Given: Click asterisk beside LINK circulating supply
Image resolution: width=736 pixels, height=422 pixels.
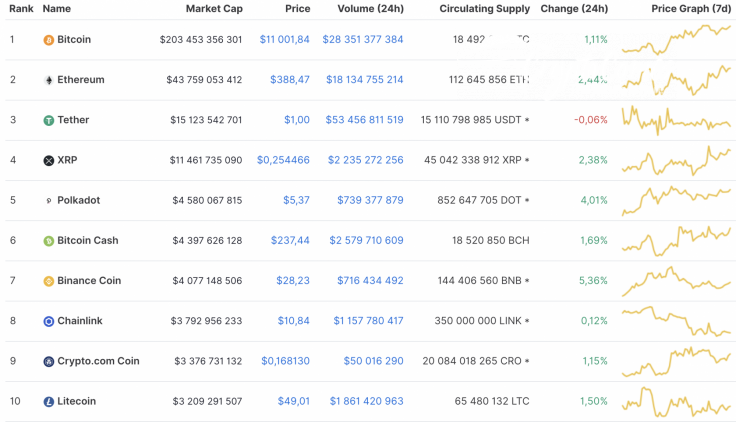Looking at the screenshot, I should click(x=527, y=321).
